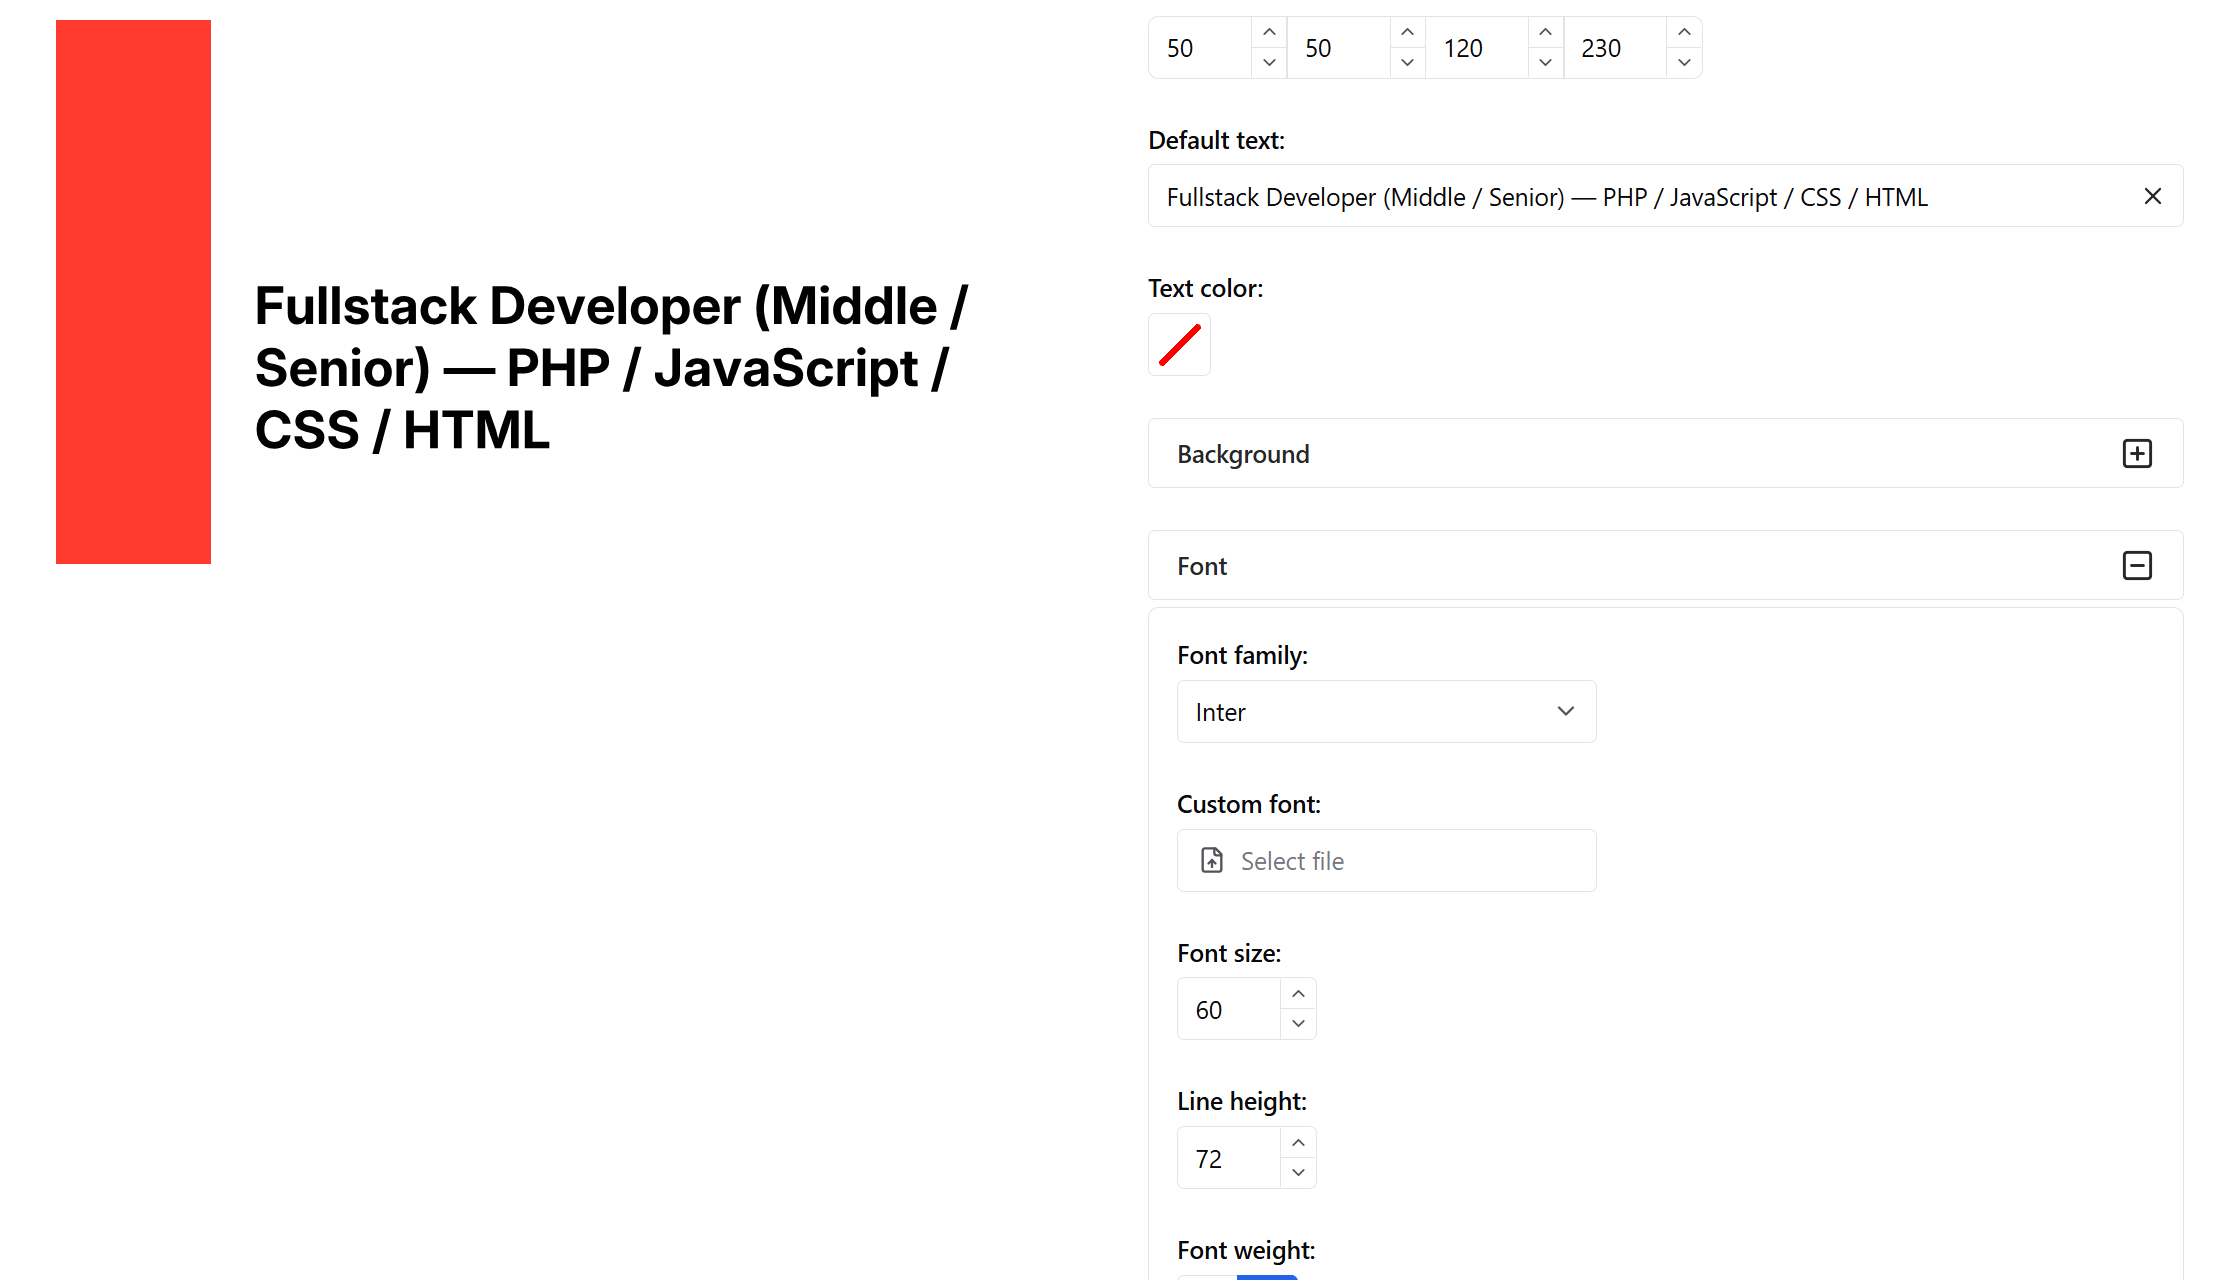Click the Select file upload icon
The height and width of the screenshot is (1280, 2240).
pyautogui.click(x=1212, y=861)
